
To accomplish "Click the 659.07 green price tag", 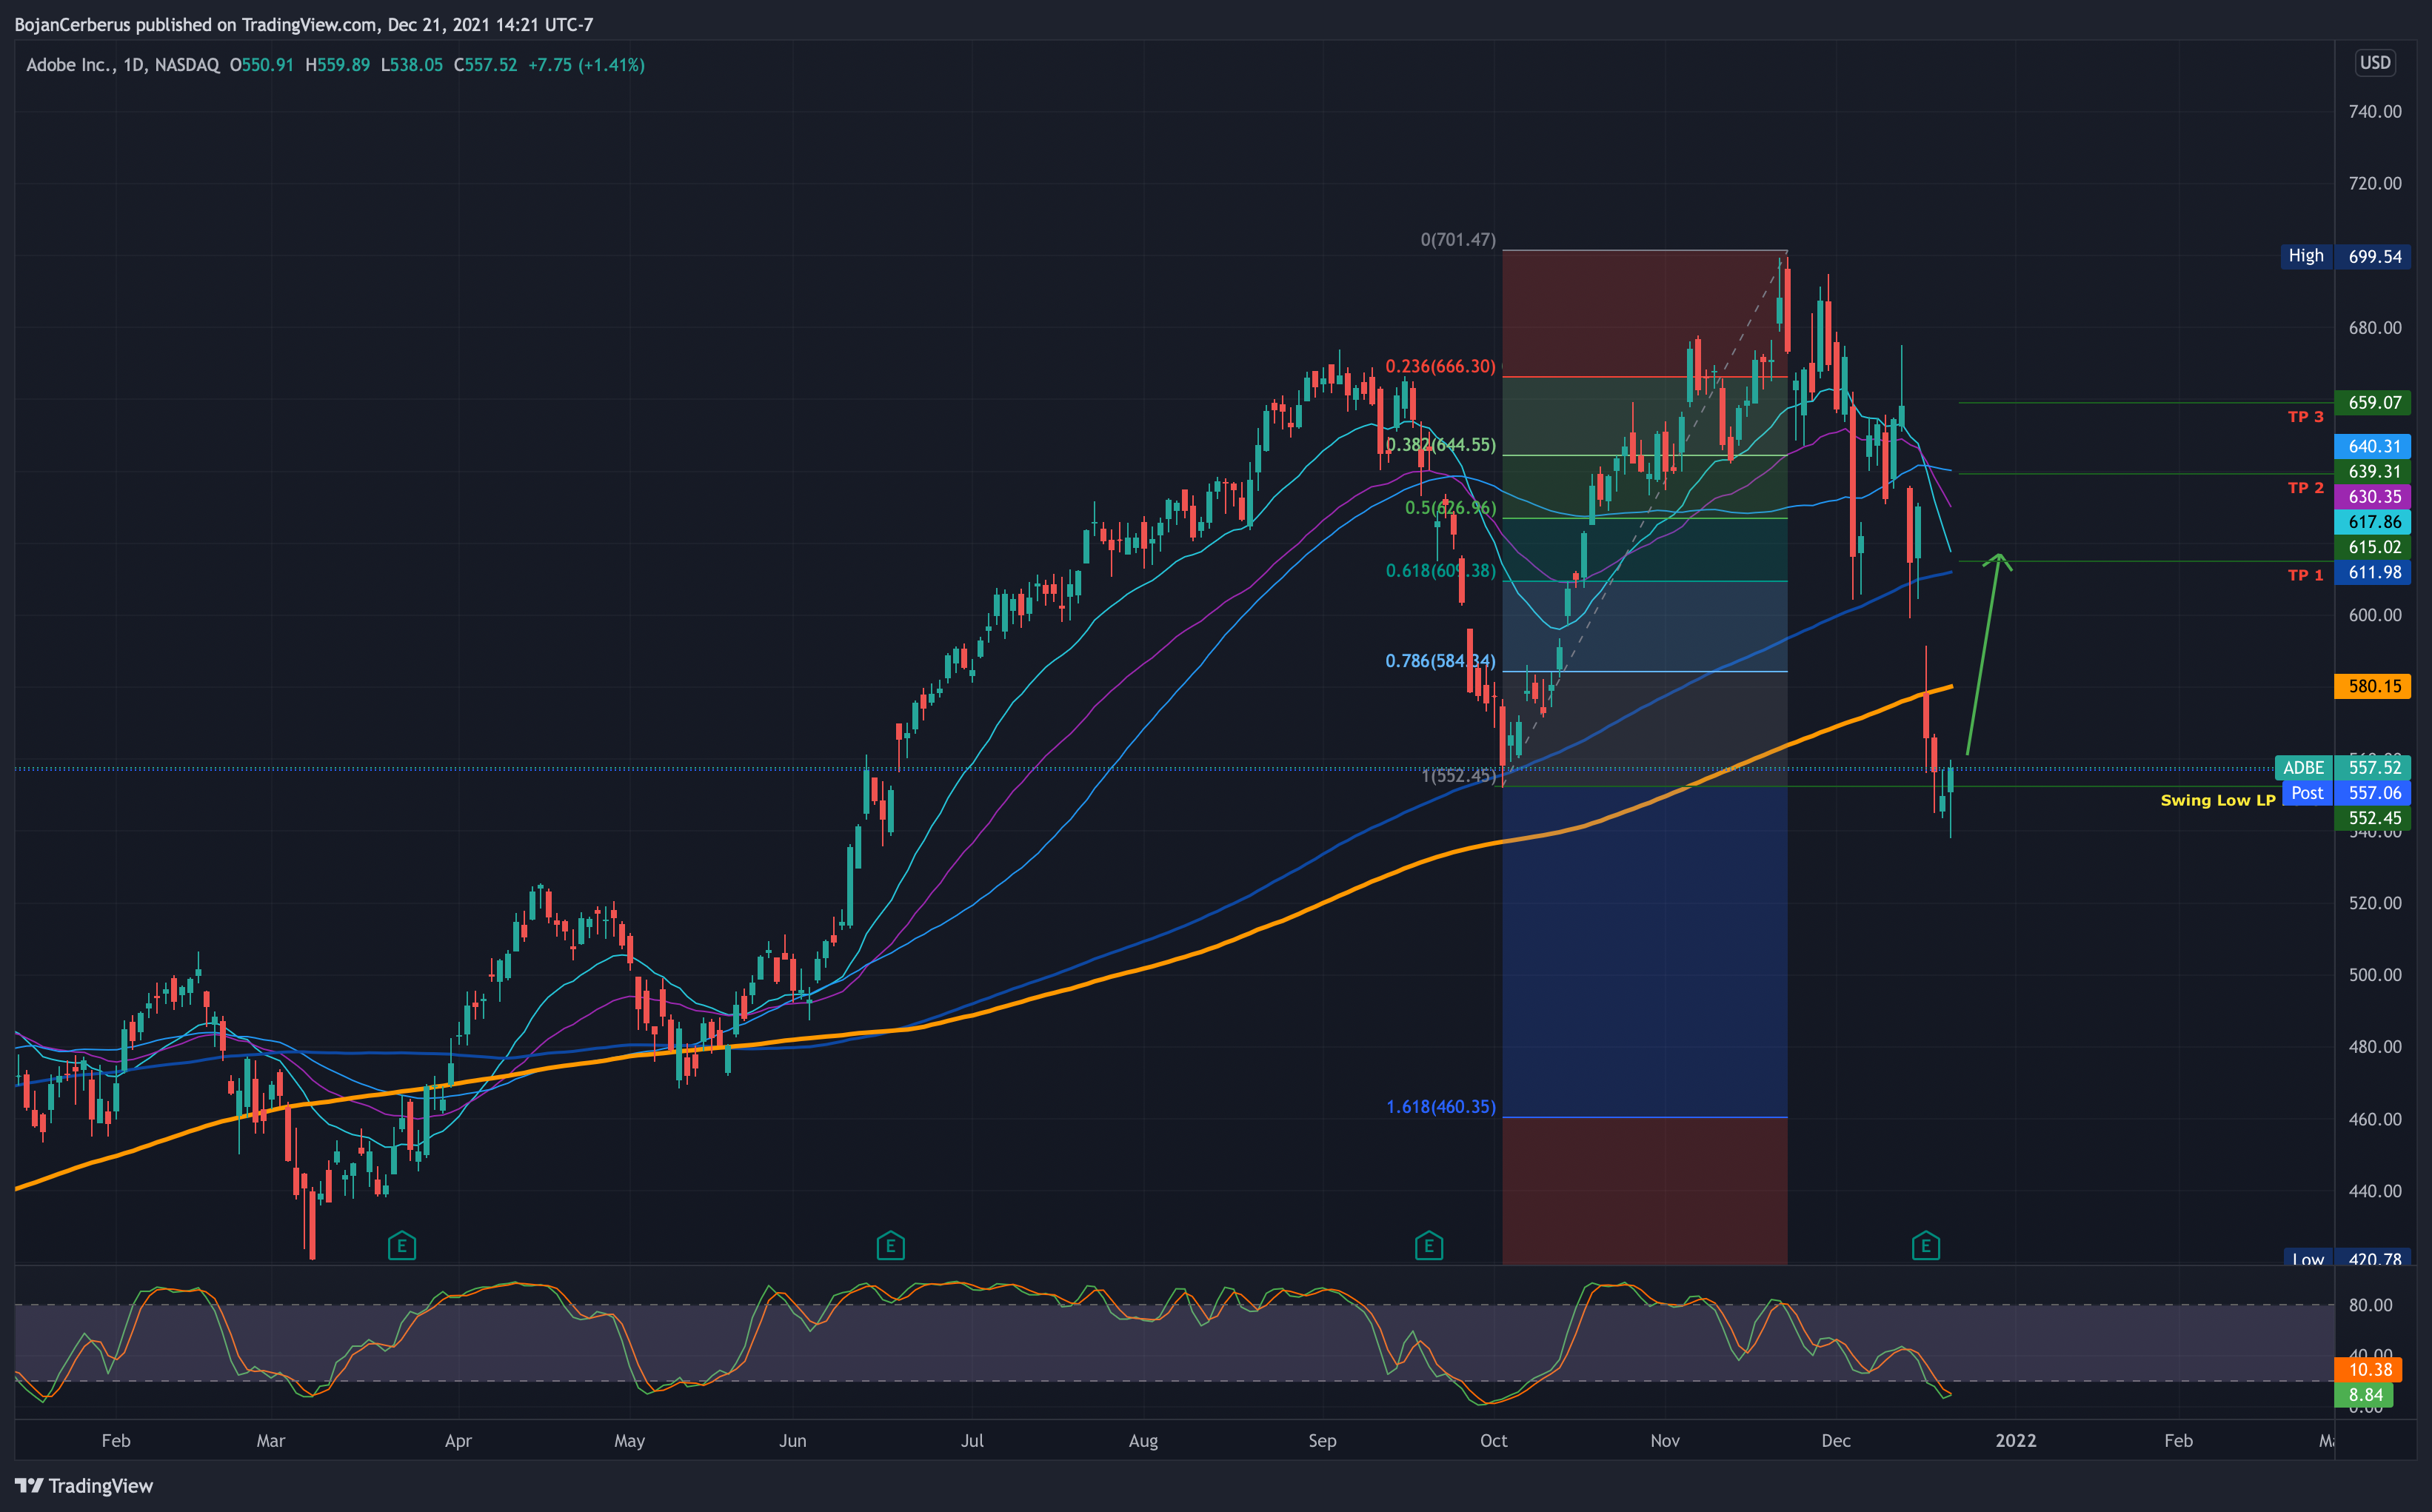I will click(x=2373, y=402).
